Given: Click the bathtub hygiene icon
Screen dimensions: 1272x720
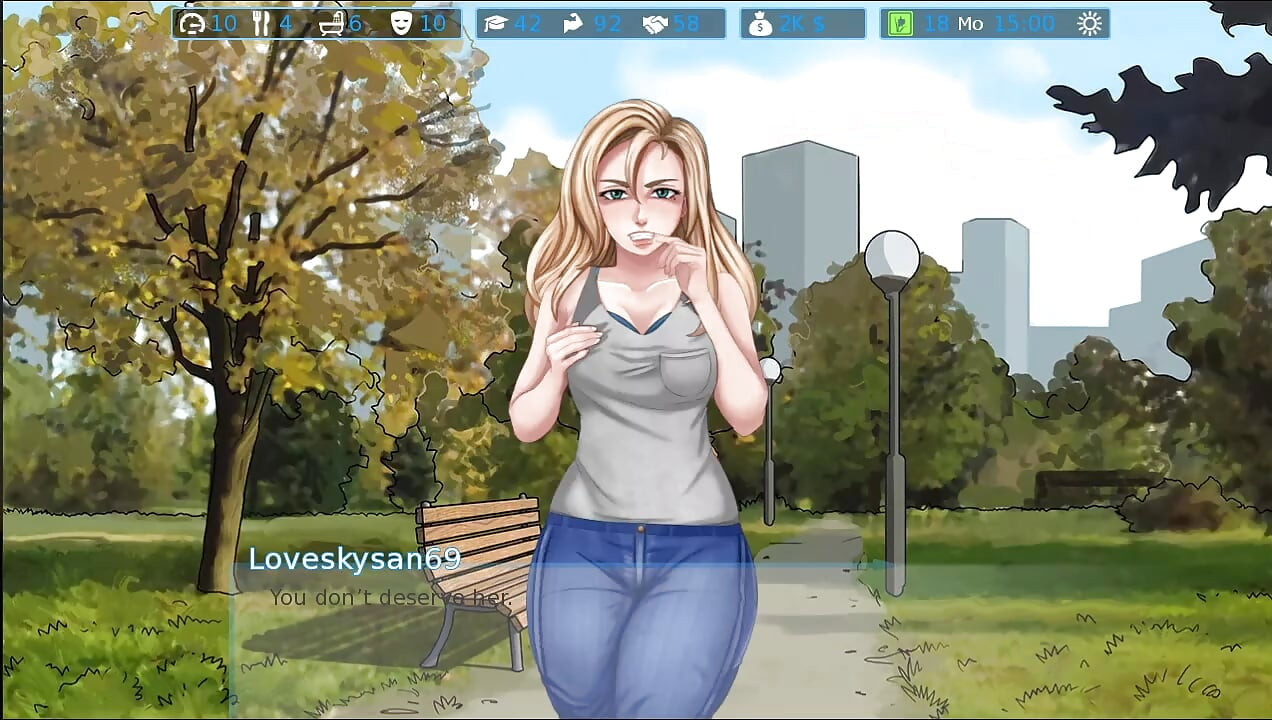Looking at the screenshot, I should pyautogui.click(x=331, y=23).
